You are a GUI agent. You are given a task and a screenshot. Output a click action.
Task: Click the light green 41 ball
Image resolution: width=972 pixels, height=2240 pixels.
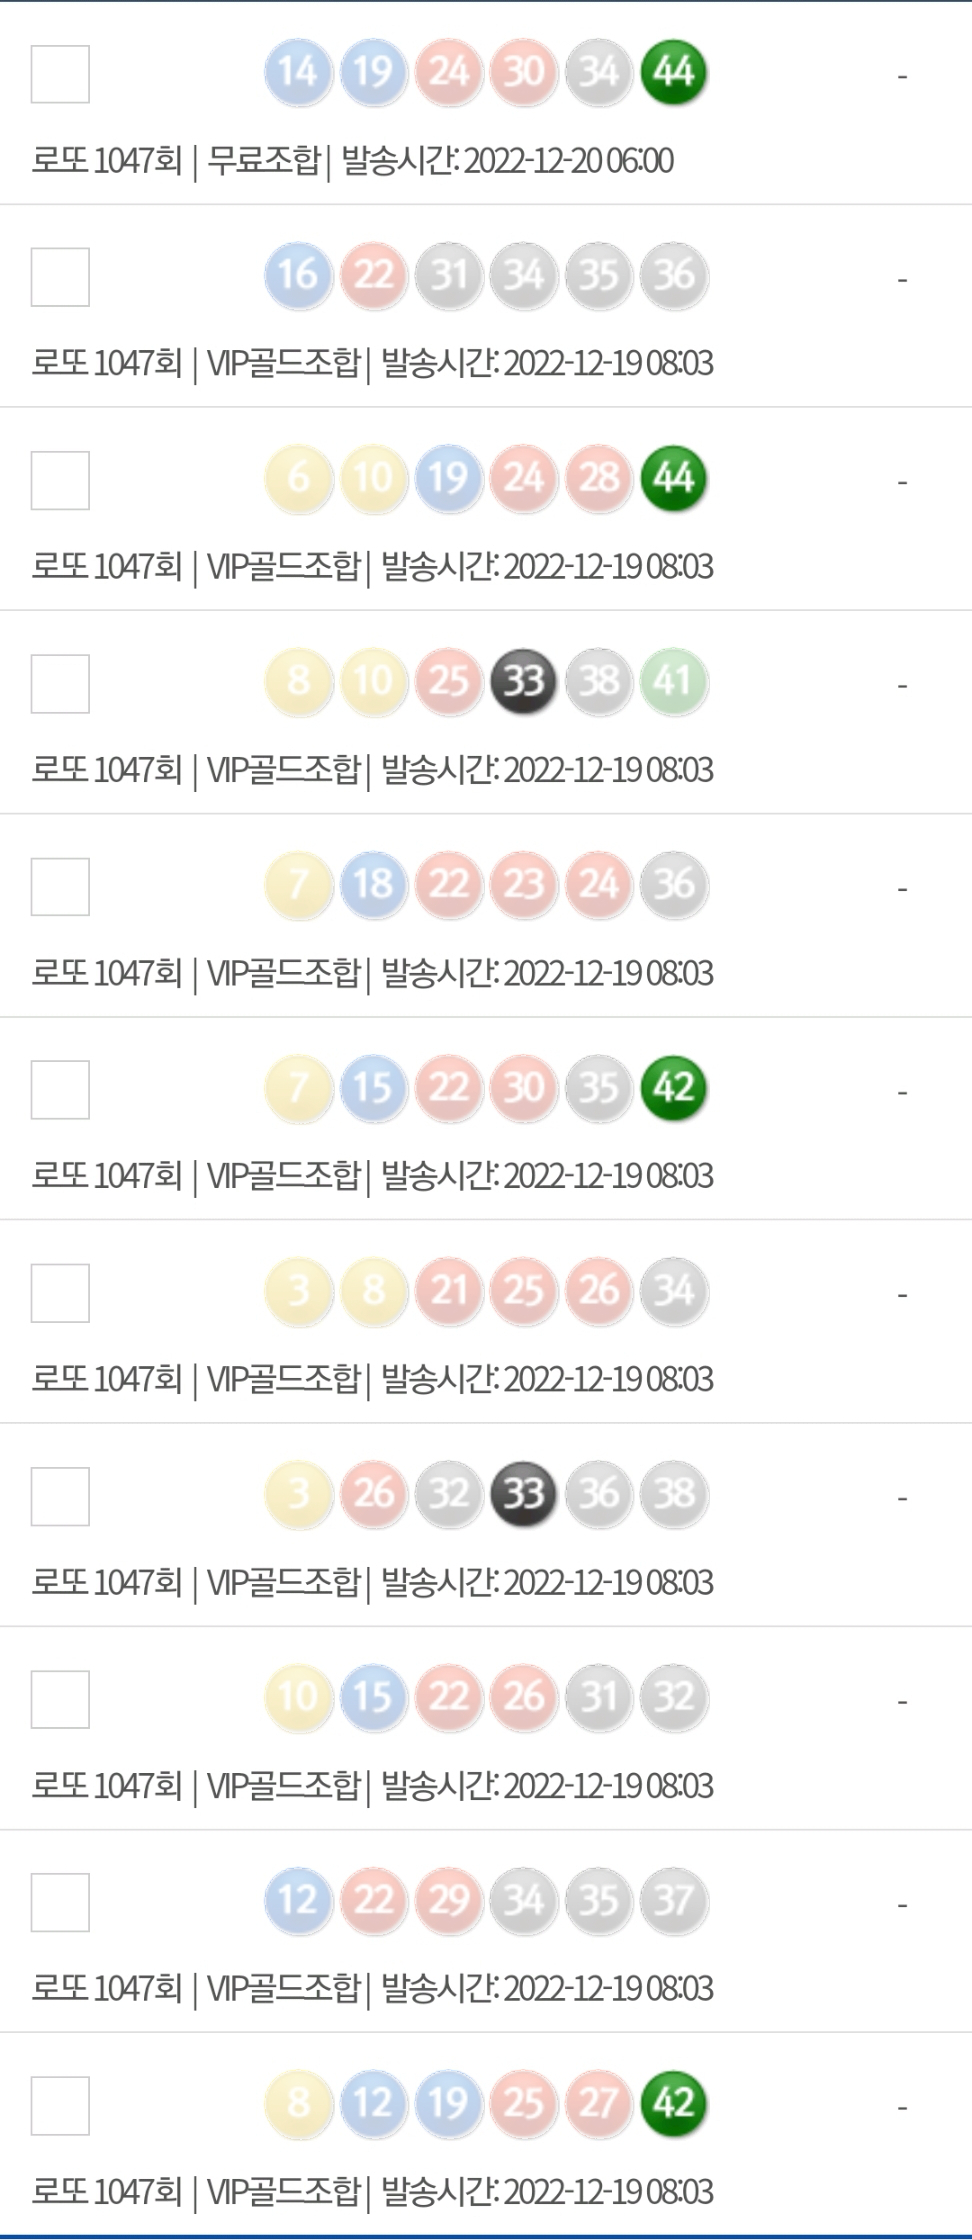coord(674,681)
